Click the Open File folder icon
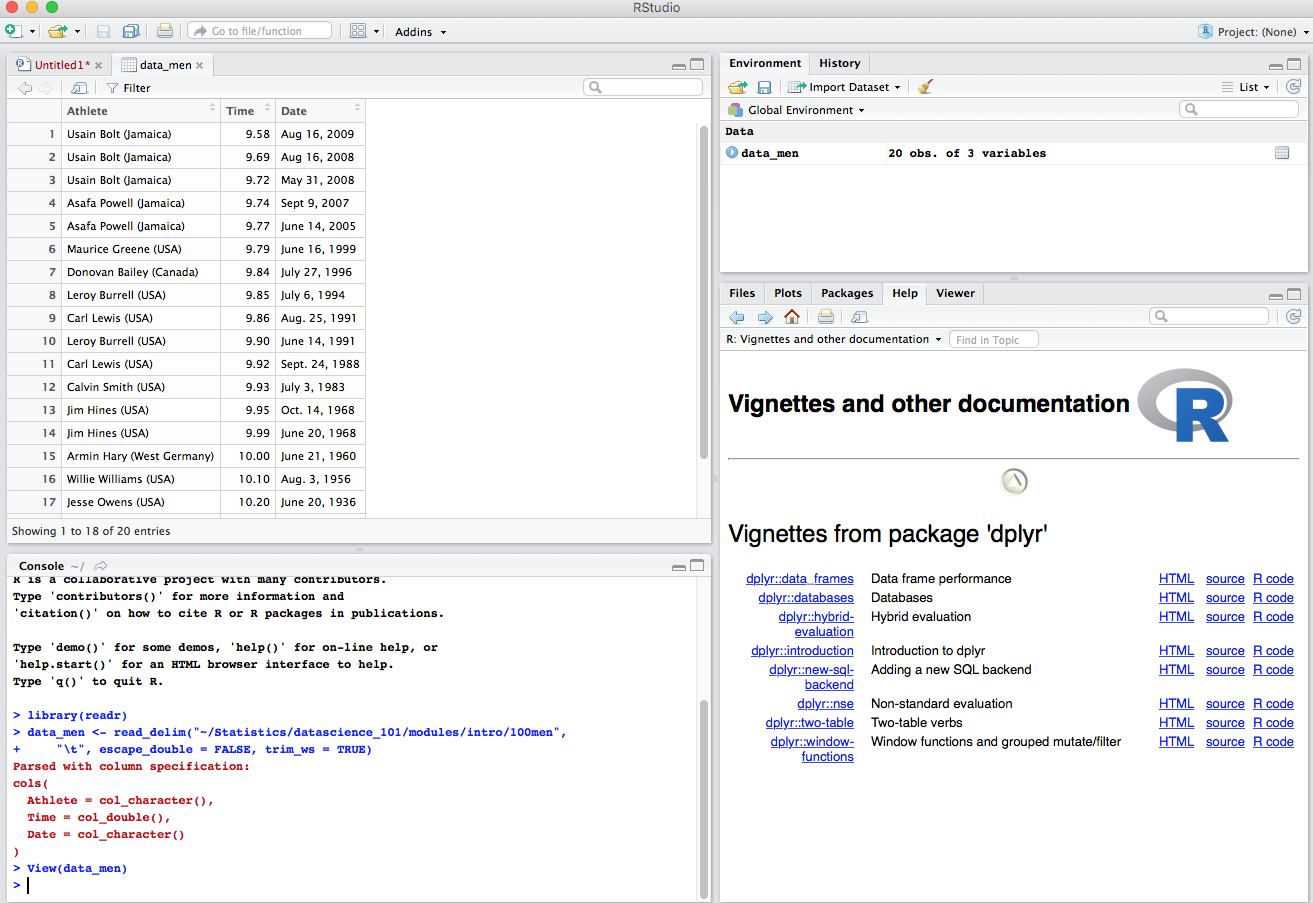Image resolution: width=1313 pixels, height=903 pixels. click(57, 31)
